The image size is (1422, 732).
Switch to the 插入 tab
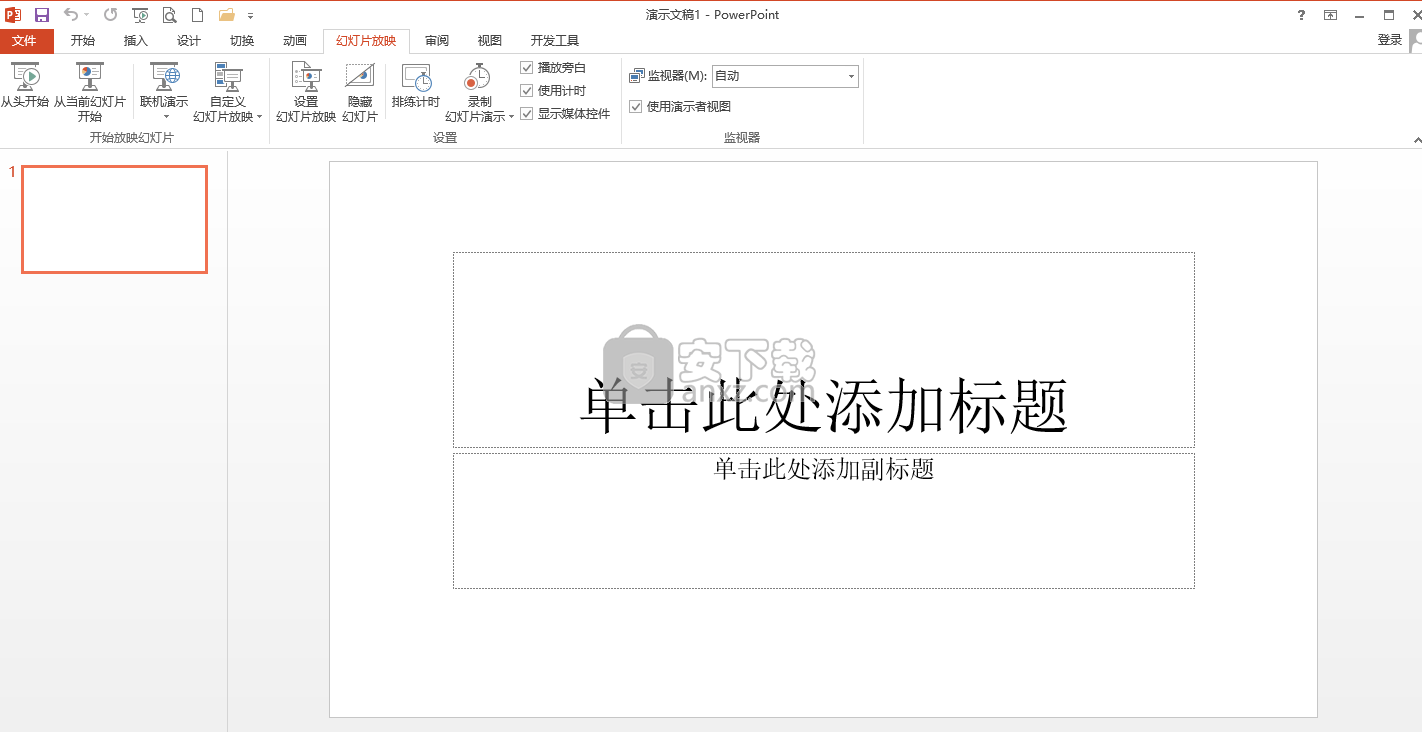coord(135,41)
